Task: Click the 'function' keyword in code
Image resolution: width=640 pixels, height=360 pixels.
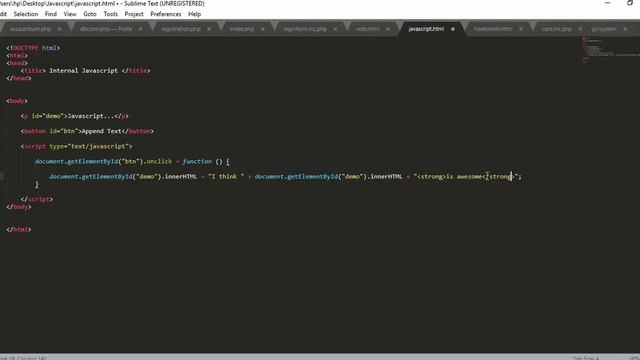Action: point(197,161)
